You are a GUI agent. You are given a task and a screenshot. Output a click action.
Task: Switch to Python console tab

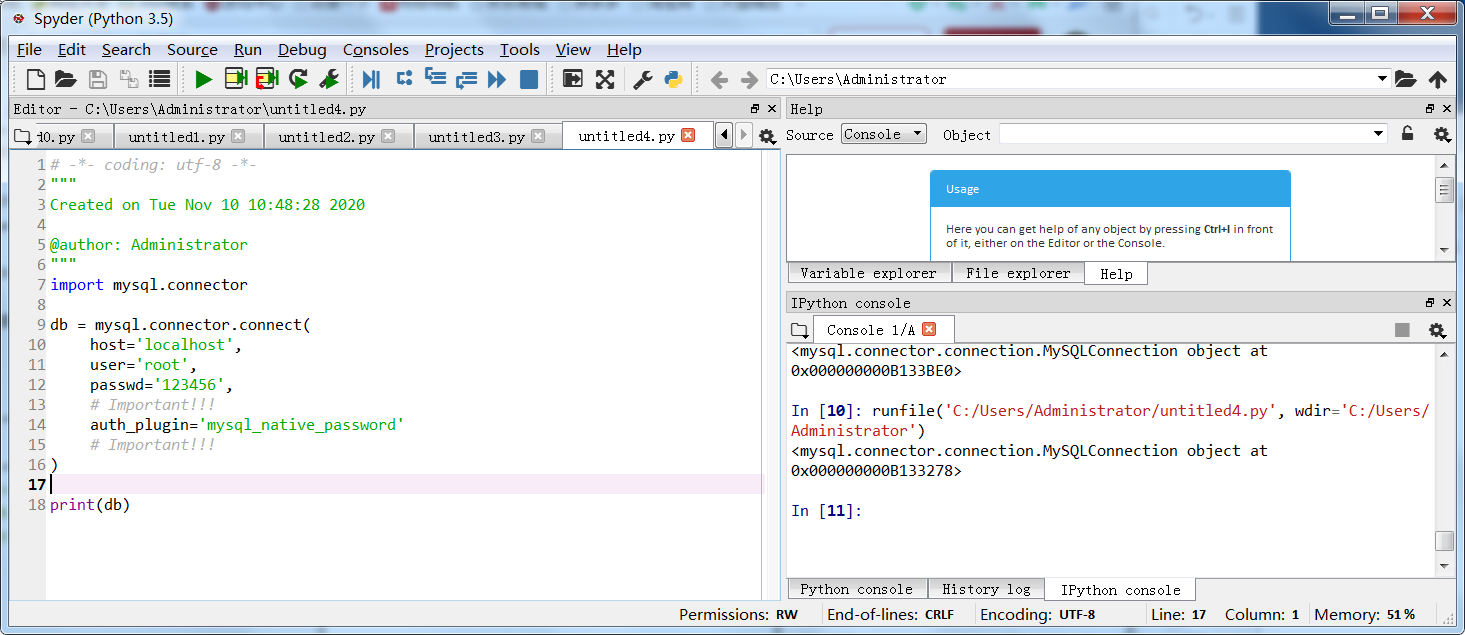857,589
